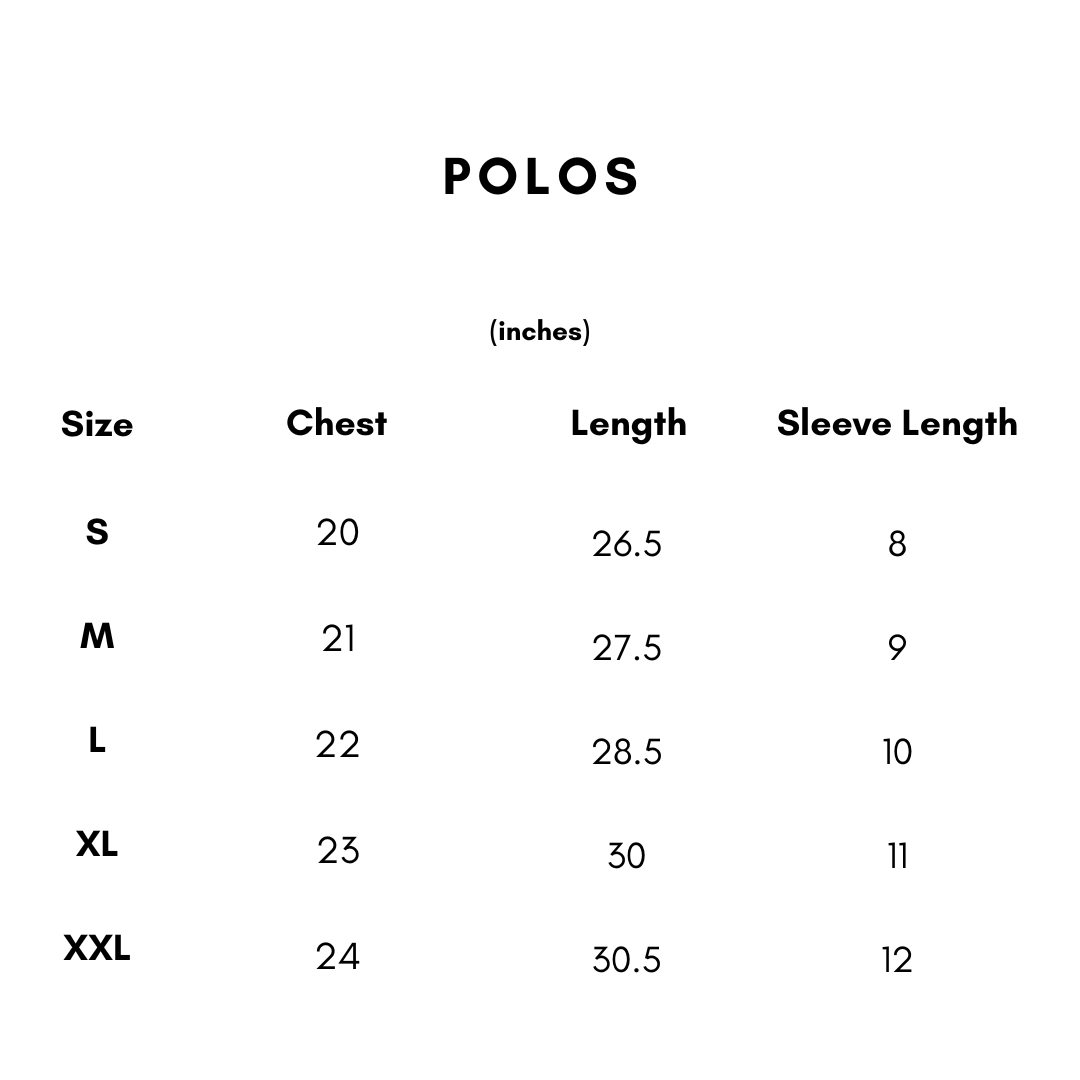
Task: Click sleeve length value 10 for size L
Action: [x=897, y=752]
